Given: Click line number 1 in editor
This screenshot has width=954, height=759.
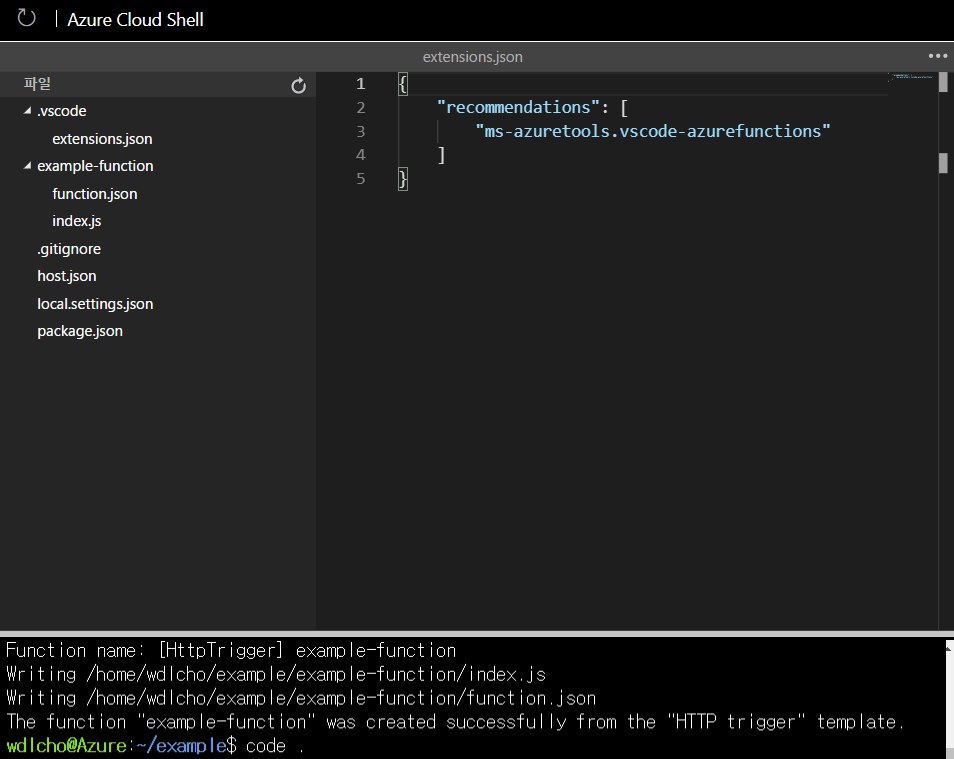Looking at the screenshot, I should 361,83.
